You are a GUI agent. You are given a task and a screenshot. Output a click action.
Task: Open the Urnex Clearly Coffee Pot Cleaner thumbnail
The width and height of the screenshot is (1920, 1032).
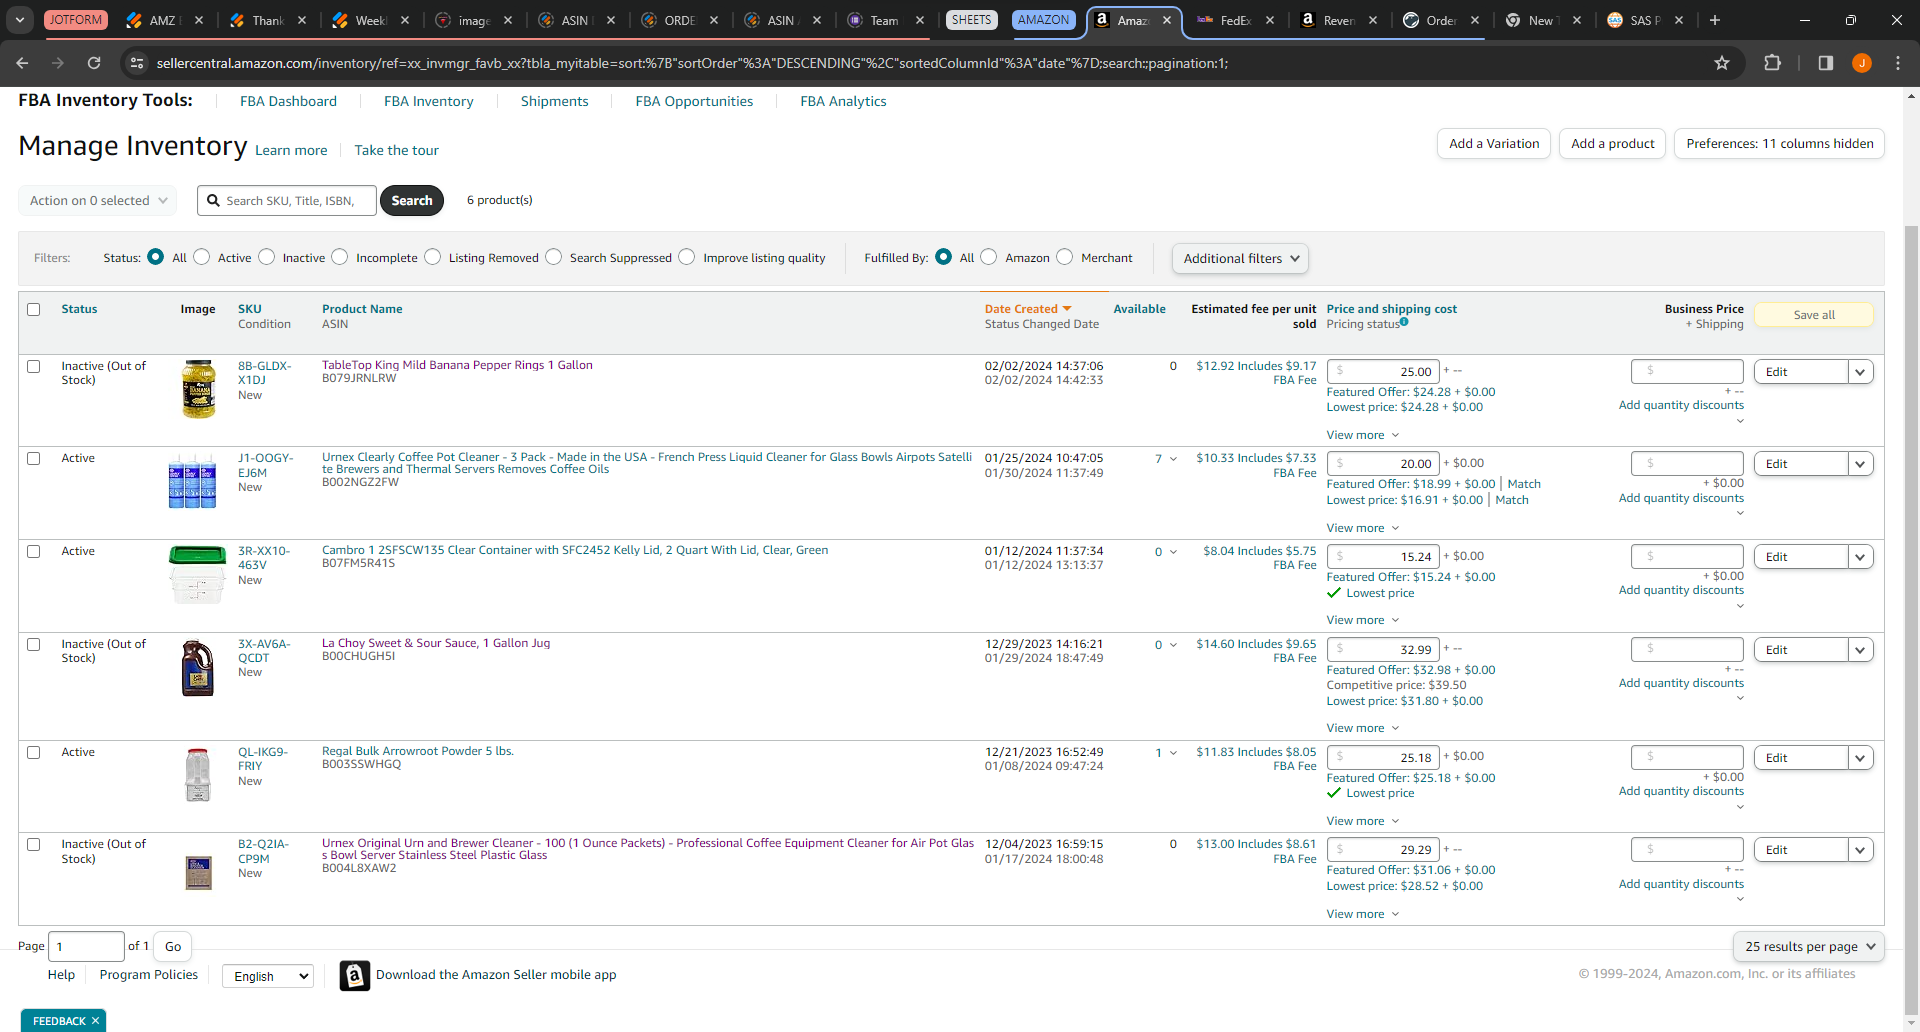pos(193,481)
